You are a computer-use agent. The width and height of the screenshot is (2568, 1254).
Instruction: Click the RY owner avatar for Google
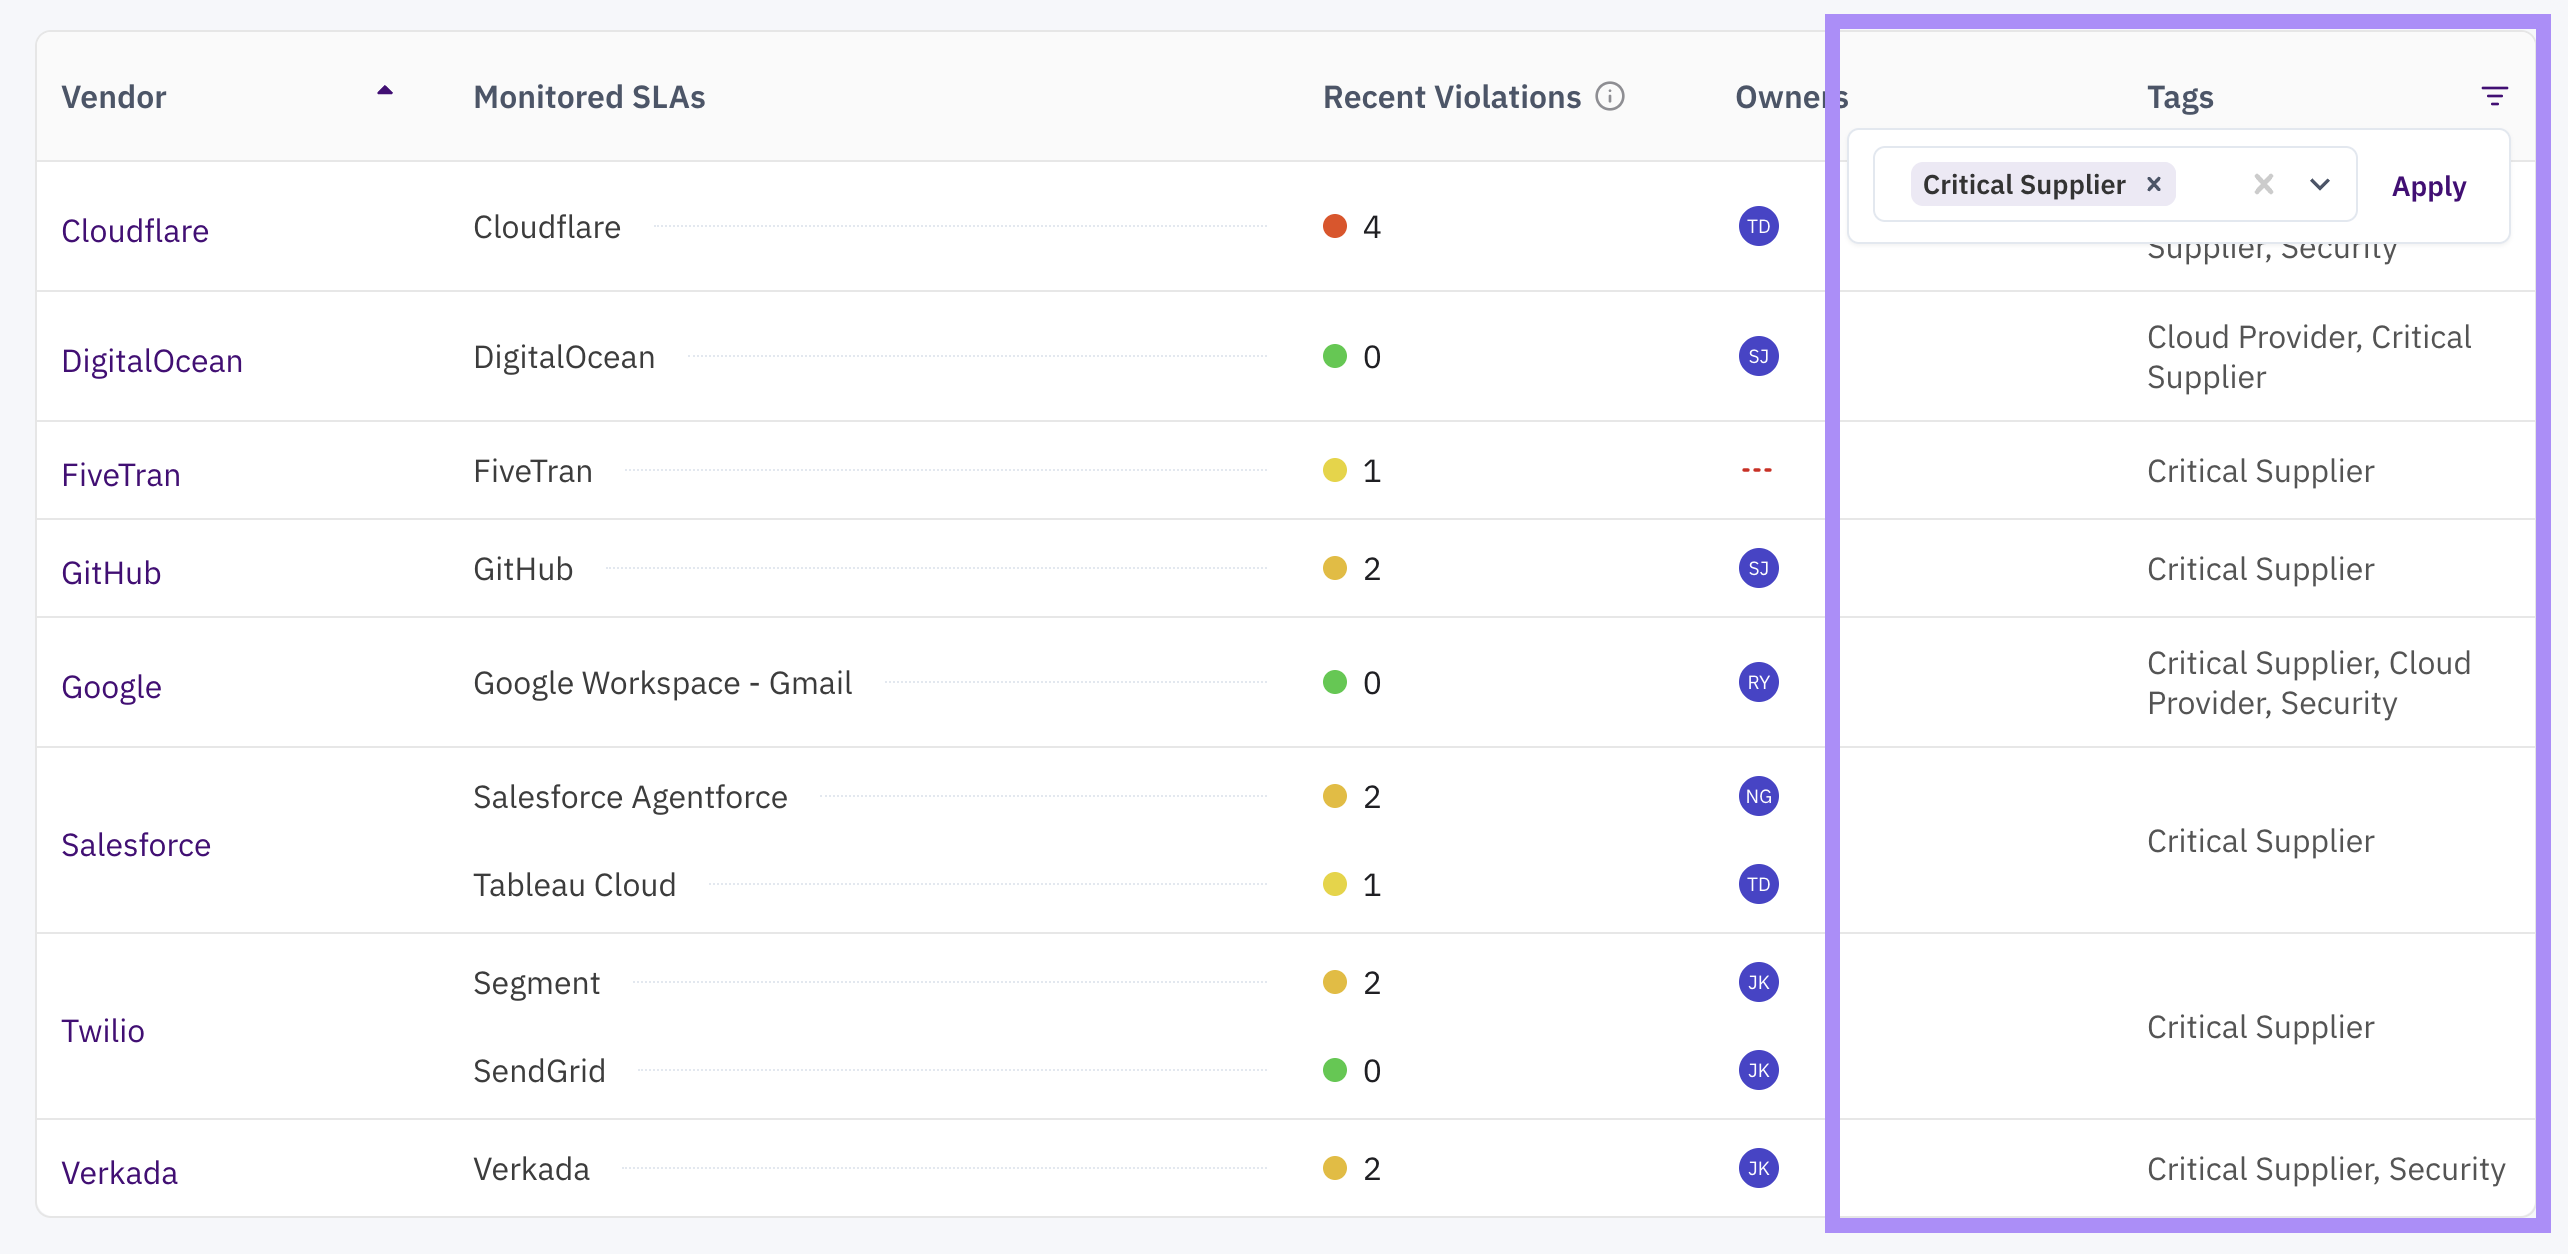[x=1758, y=682]
